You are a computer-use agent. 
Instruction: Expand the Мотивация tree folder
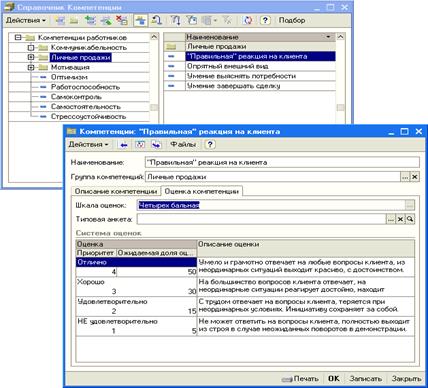(x=31, y=67)
